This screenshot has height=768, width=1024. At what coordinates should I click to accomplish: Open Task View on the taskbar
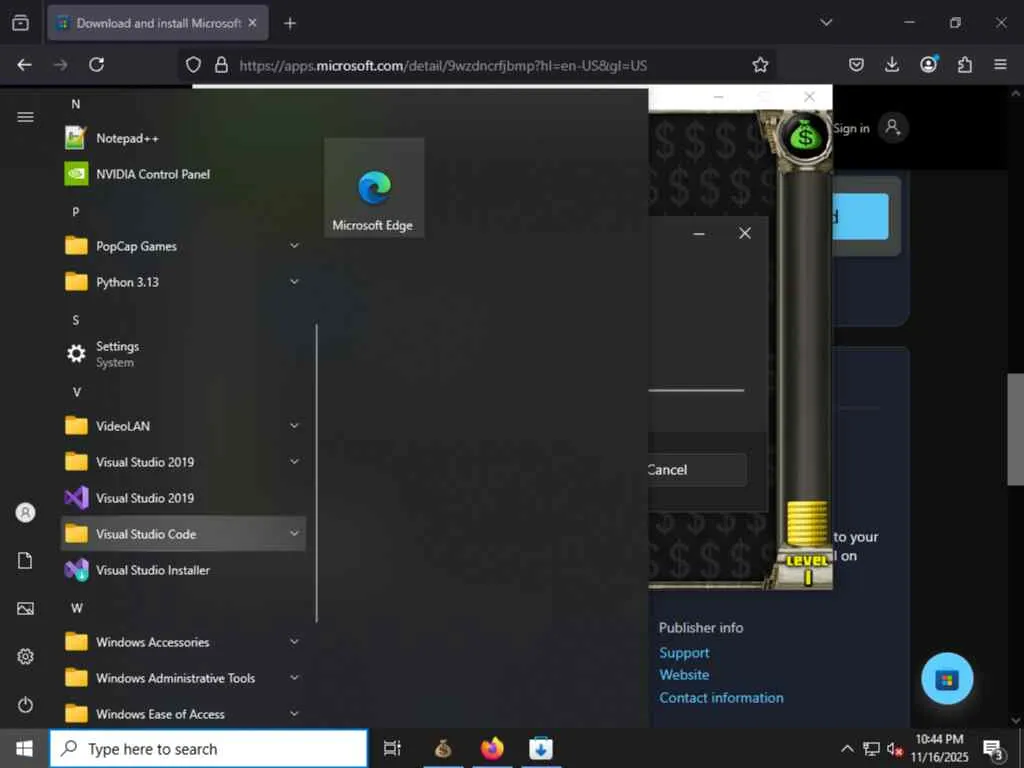coord(392,748)
